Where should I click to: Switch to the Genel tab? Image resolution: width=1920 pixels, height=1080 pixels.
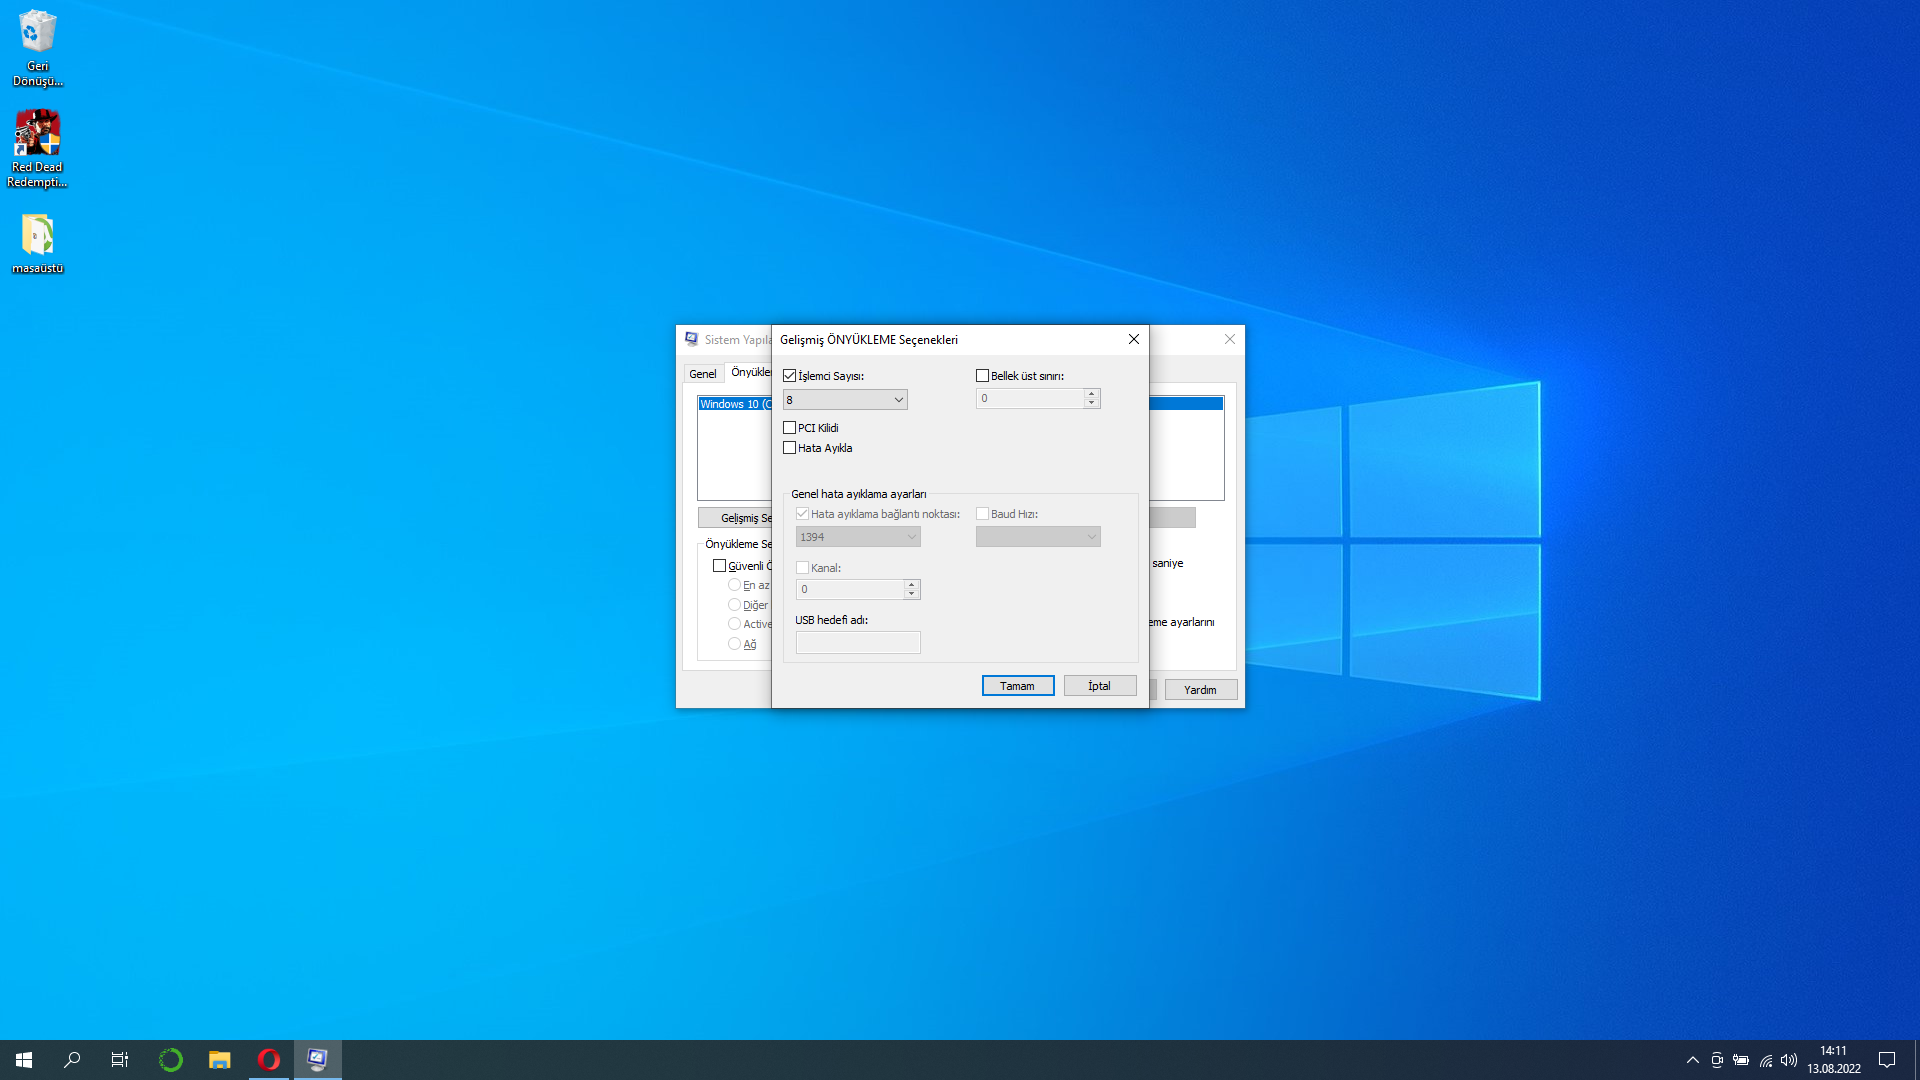point(702,374)
